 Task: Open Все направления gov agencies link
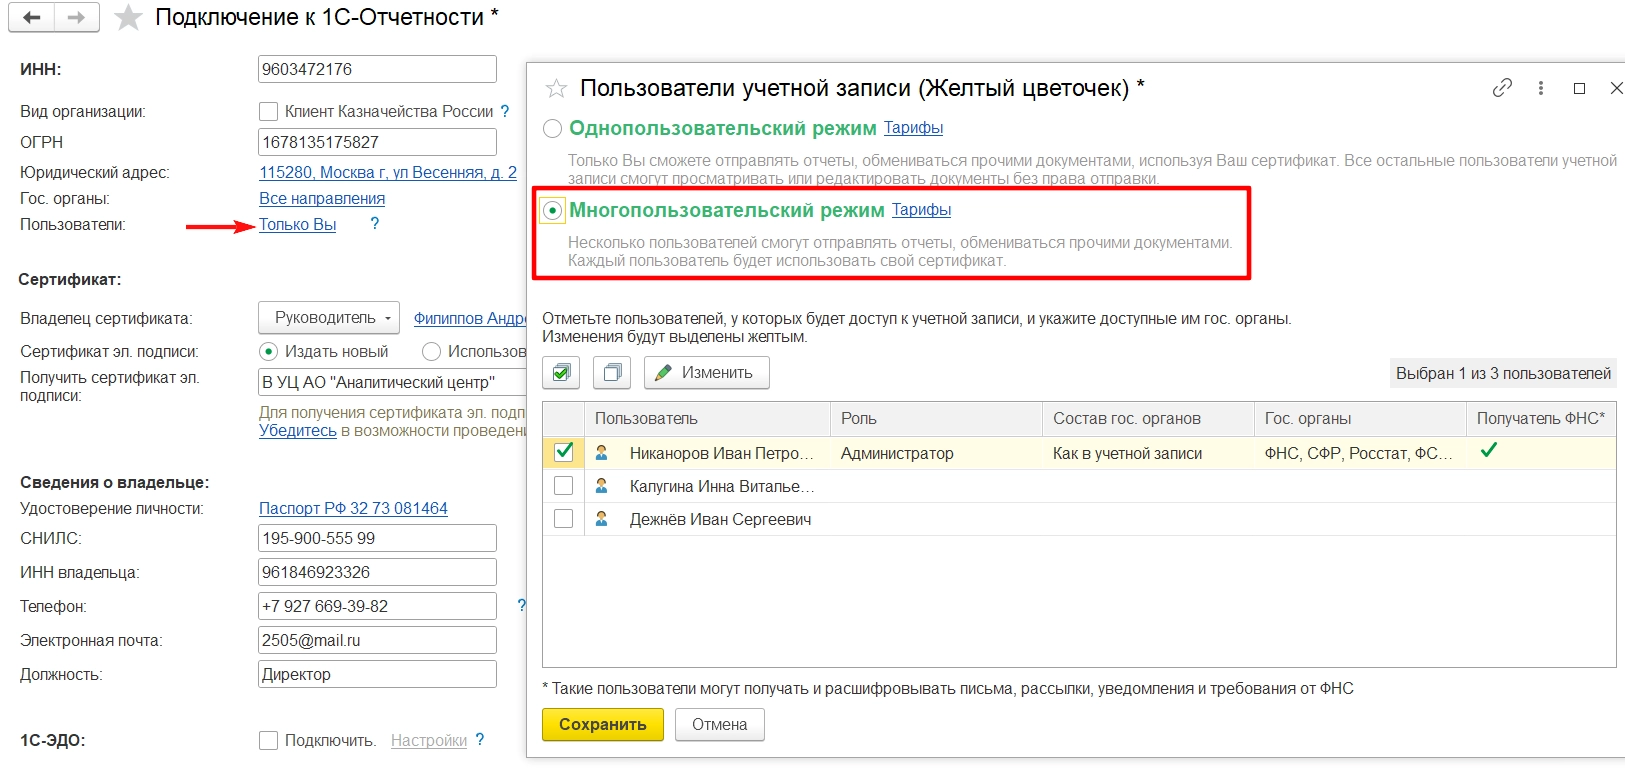[322, 198]
